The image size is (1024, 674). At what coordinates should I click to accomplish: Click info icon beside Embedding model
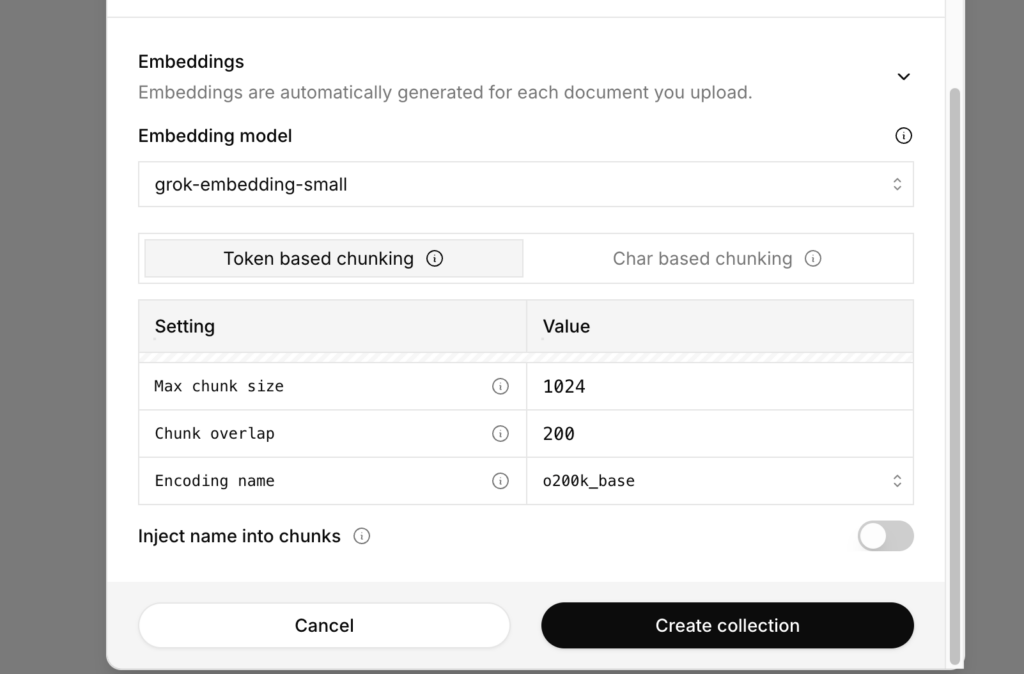(903, 136)
